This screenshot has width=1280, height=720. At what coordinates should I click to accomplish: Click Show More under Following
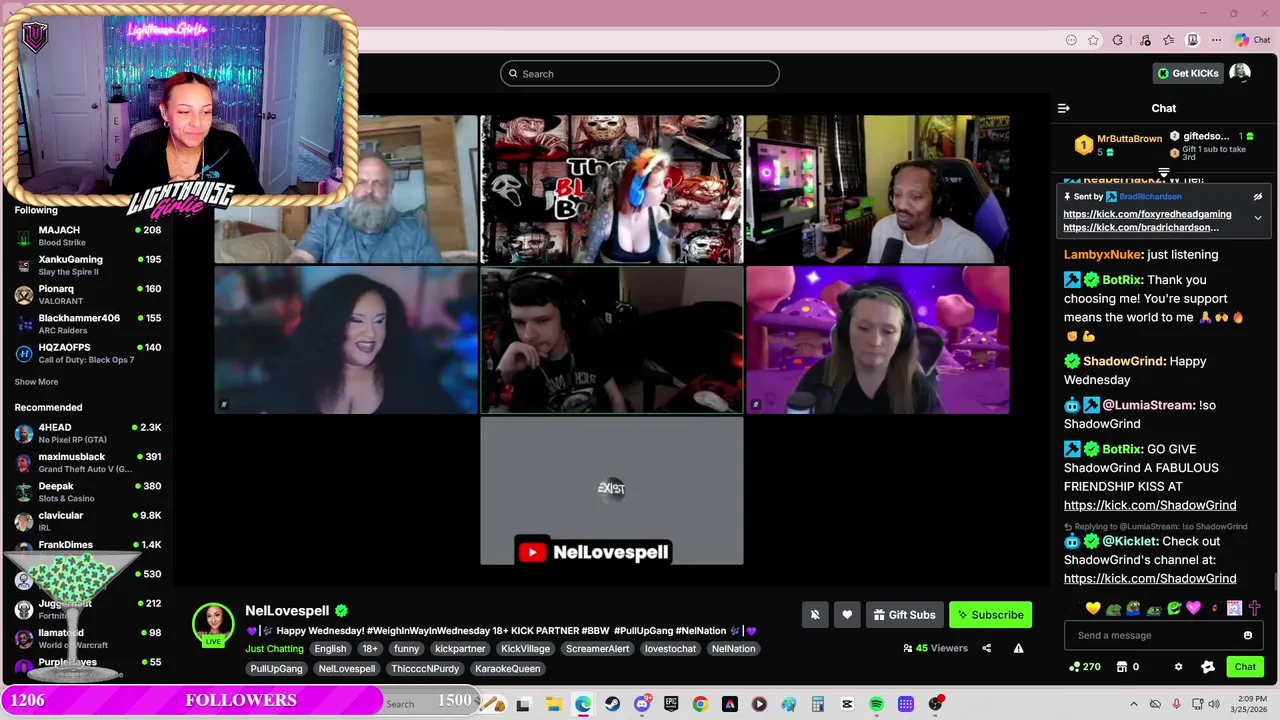click(x=36, y=382)
